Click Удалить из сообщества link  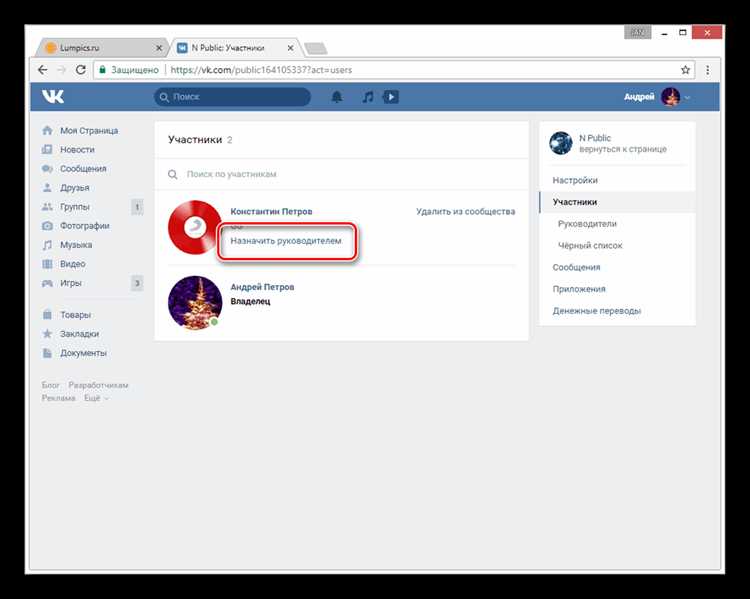[465, 211]
